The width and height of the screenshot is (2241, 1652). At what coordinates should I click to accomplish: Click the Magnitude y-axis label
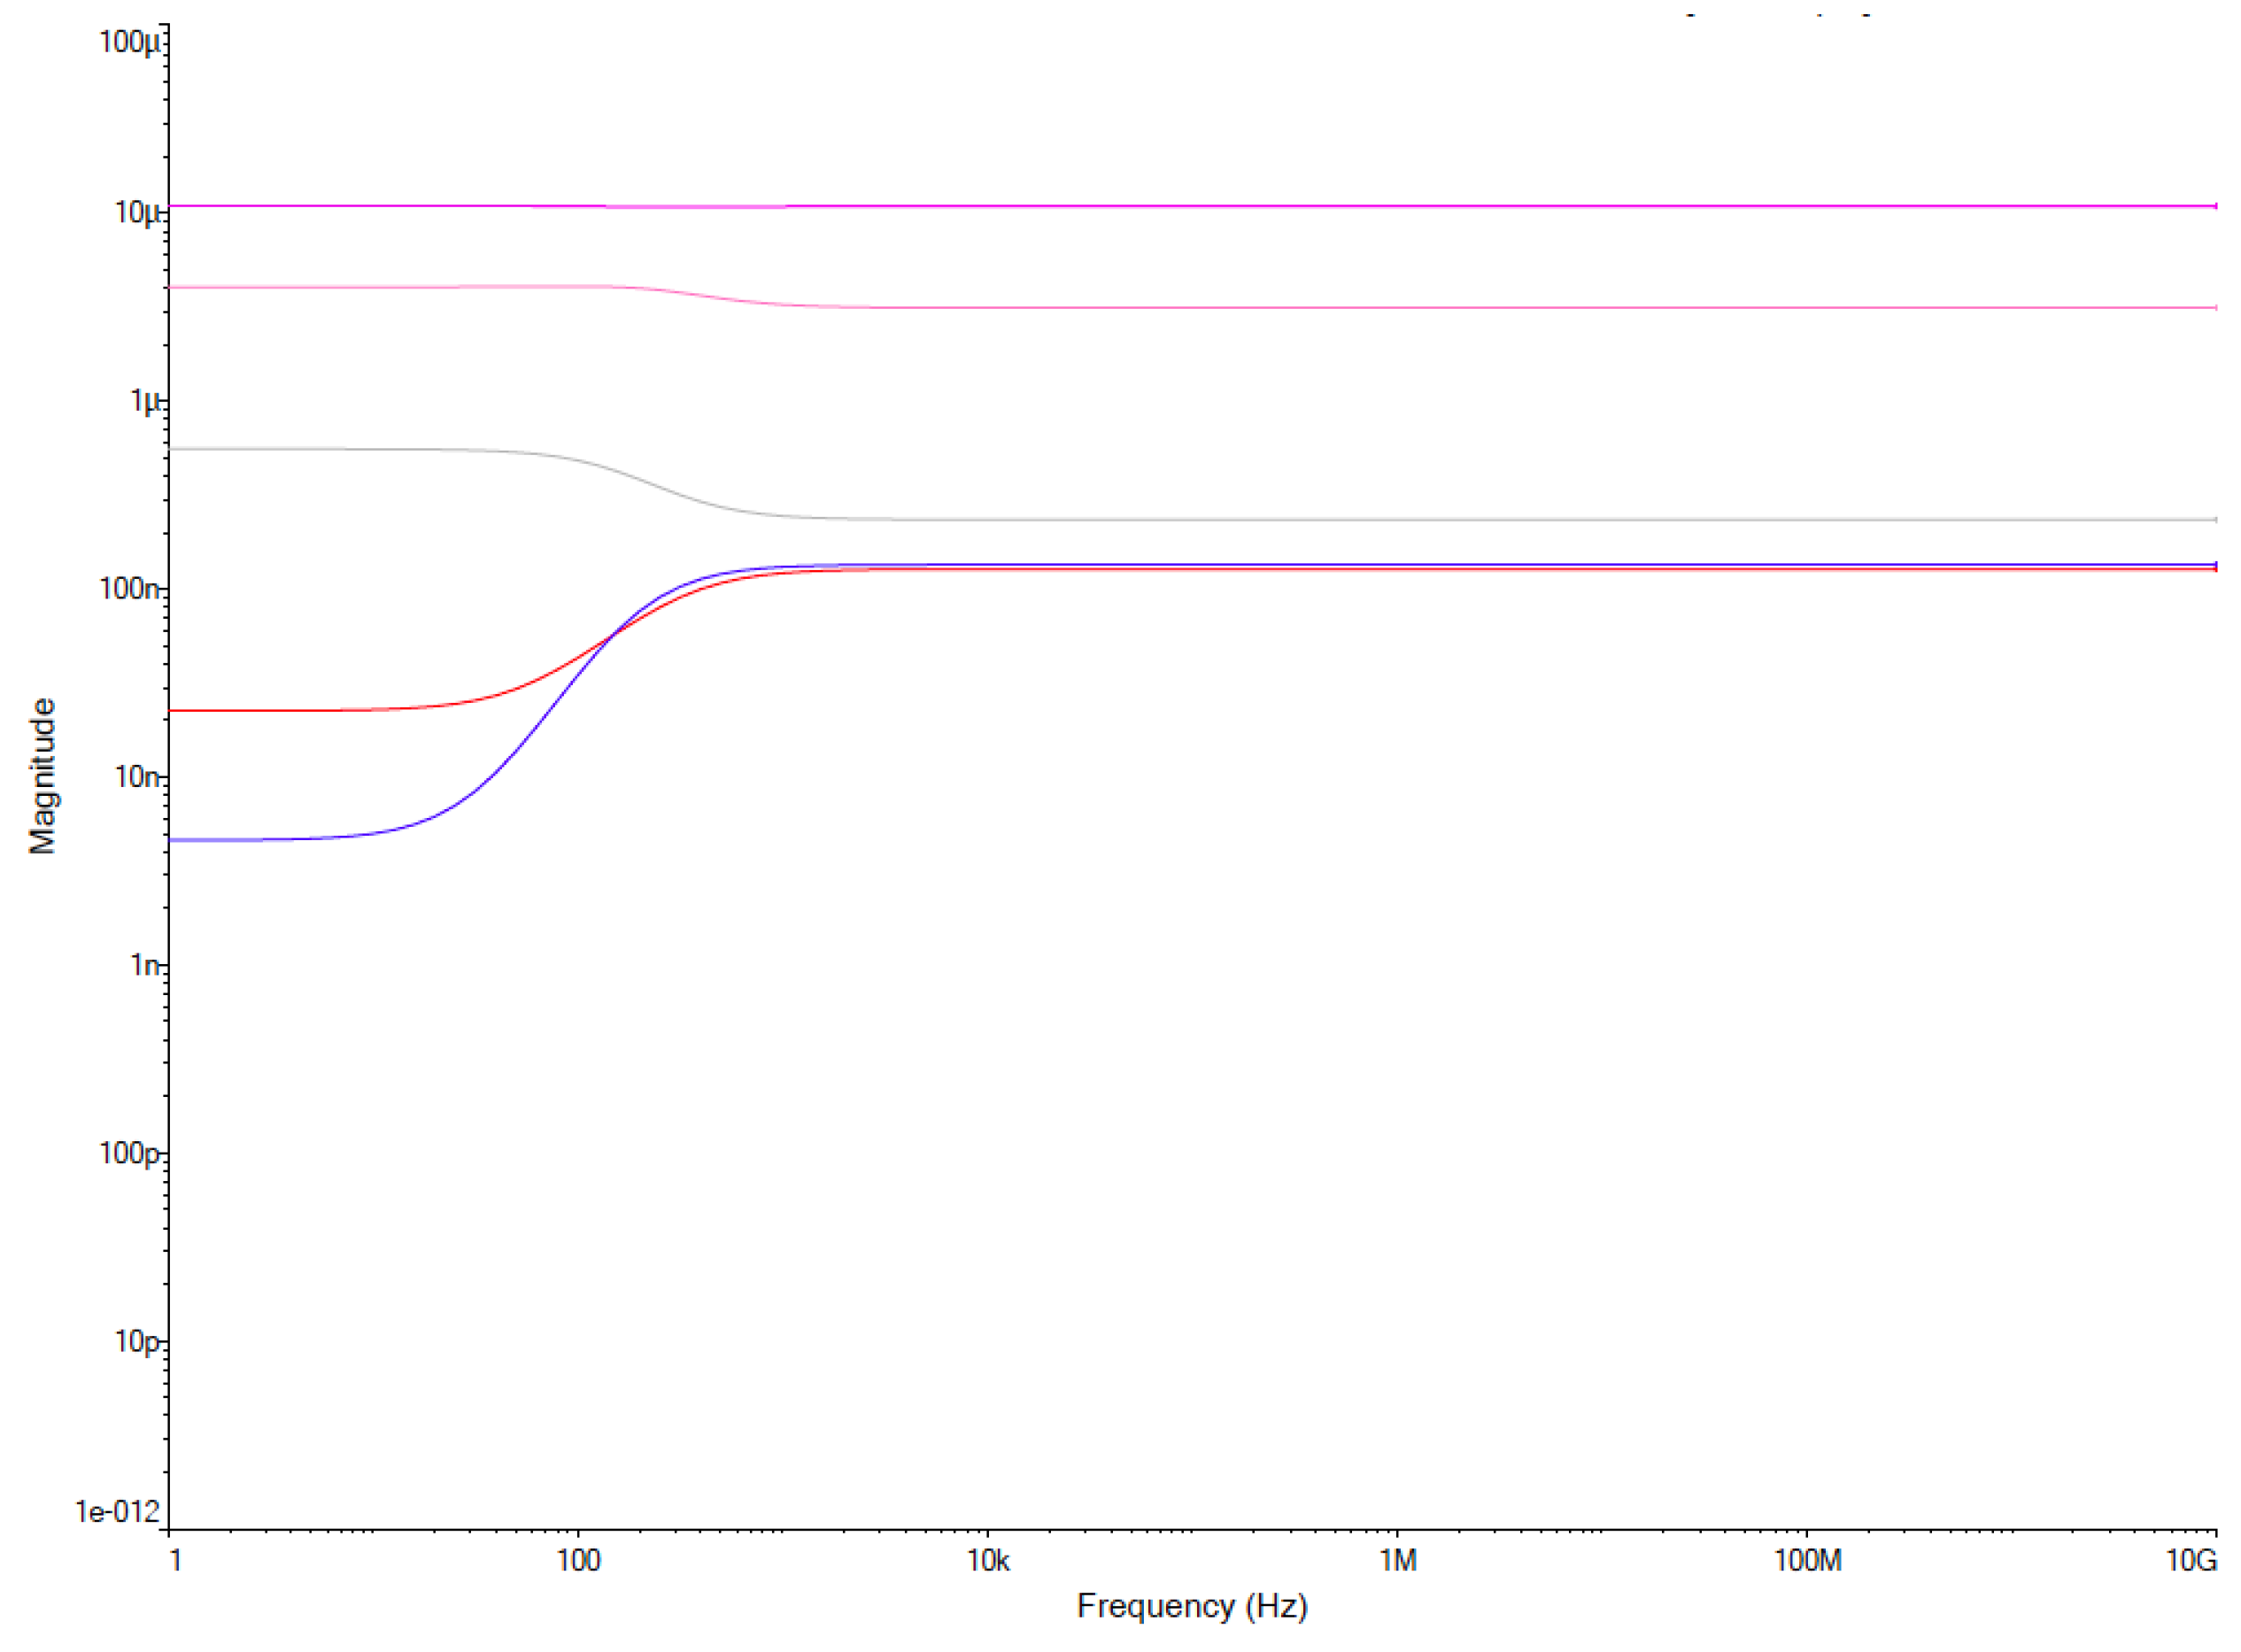click(x=42, y=776)
